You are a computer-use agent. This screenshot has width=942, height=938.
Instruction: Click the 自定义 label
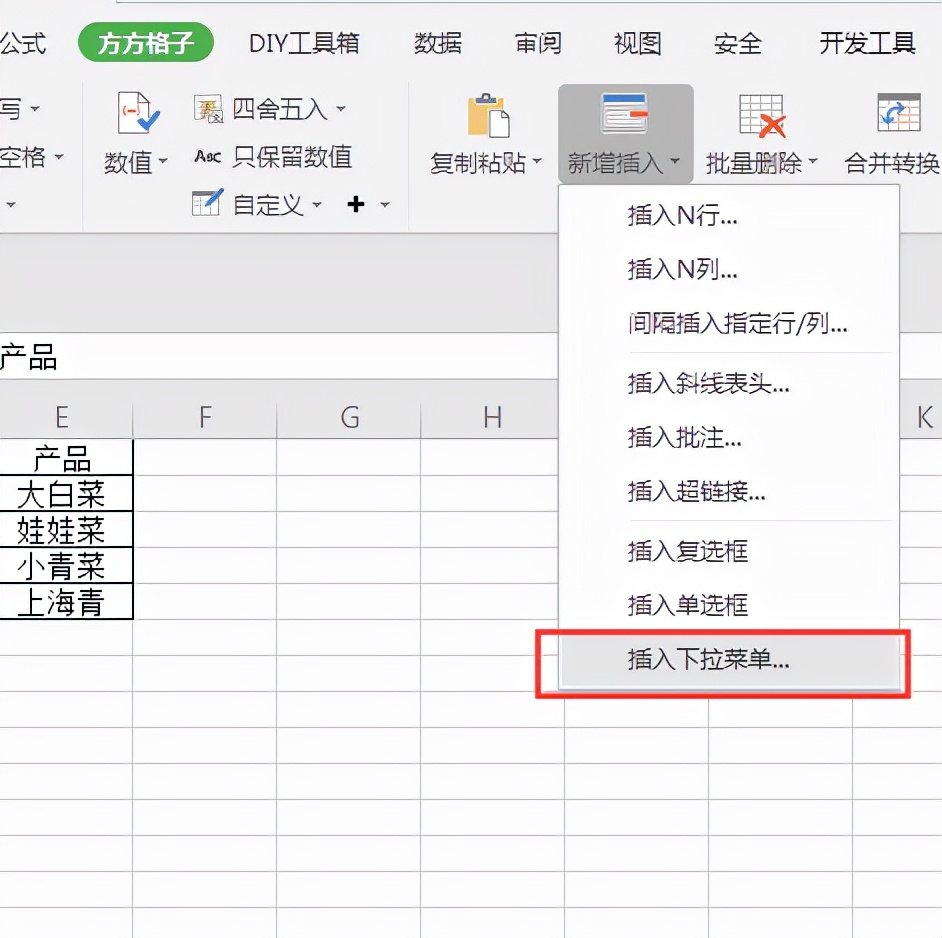tap(268, 204)
